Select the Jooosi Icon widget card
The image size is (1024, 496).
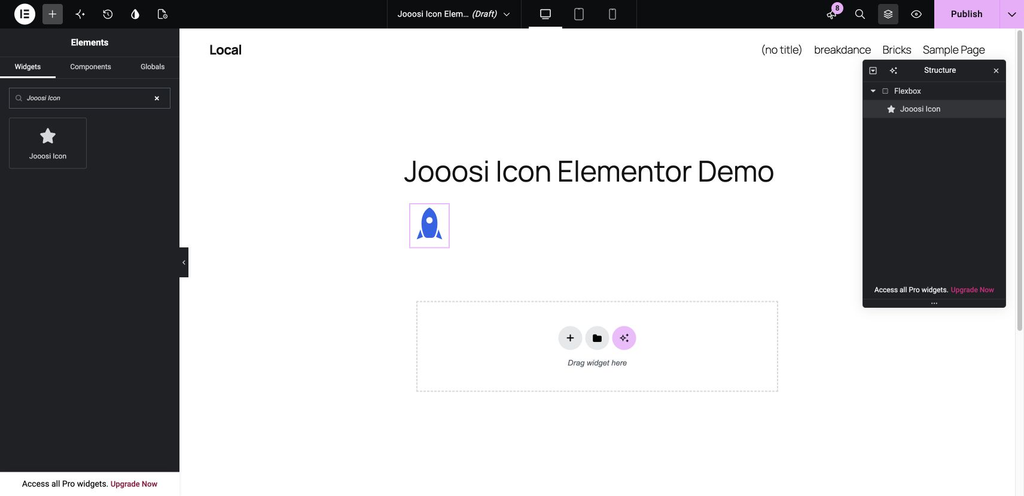tap(48, 143)
